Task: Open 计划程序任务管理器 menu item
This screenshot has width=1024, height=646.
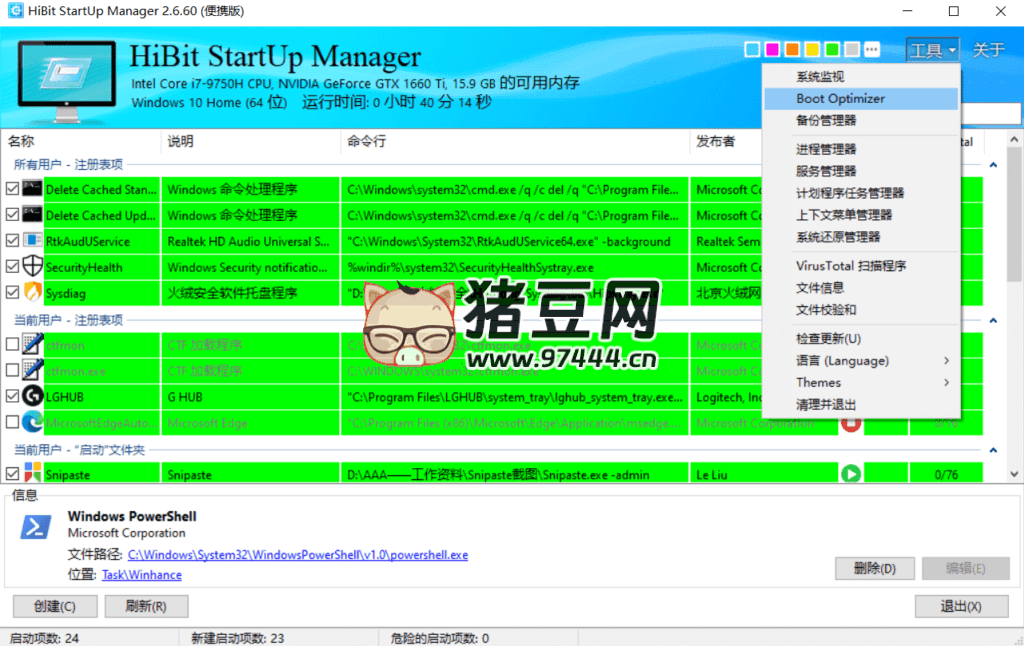Action: (x=861, y=193)
